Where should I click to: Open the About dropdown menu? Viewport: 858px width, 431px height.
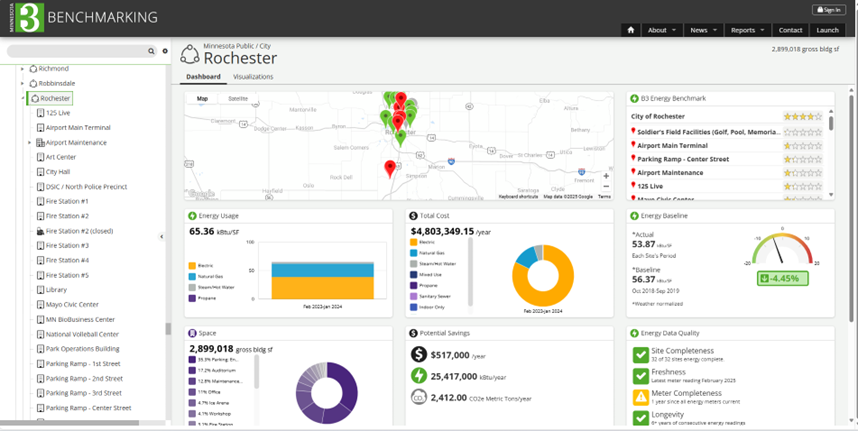click(x=662, y=30)
